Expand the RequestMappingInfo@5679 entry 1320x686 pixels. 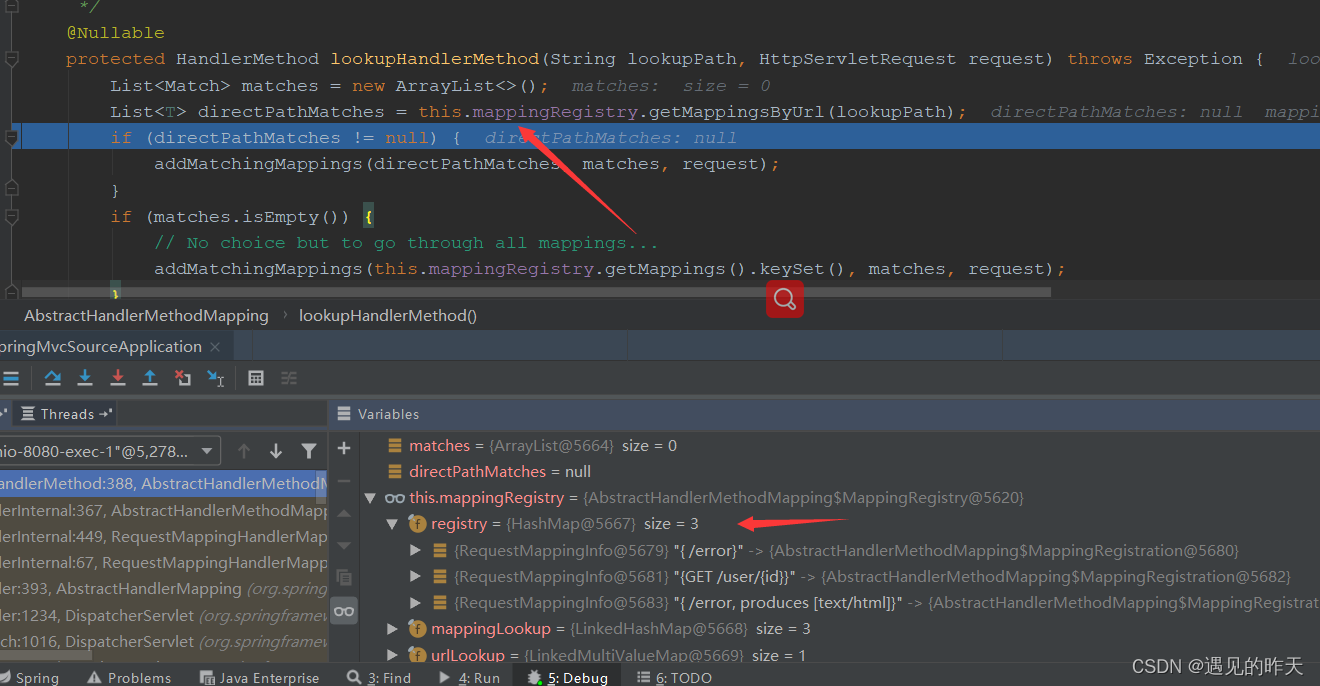pyautogui.click(x=416, y=550)
